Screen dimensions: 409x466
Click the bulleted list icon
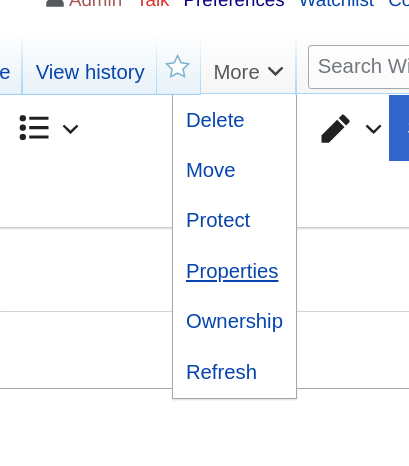coord(34,128)
